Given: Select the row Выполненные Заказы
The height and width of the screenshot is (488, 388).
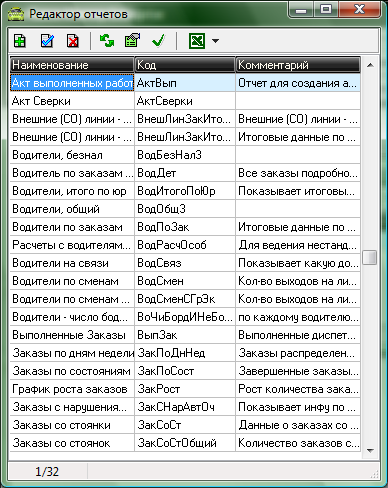Looking at the screenshot, I should point(185,335).
